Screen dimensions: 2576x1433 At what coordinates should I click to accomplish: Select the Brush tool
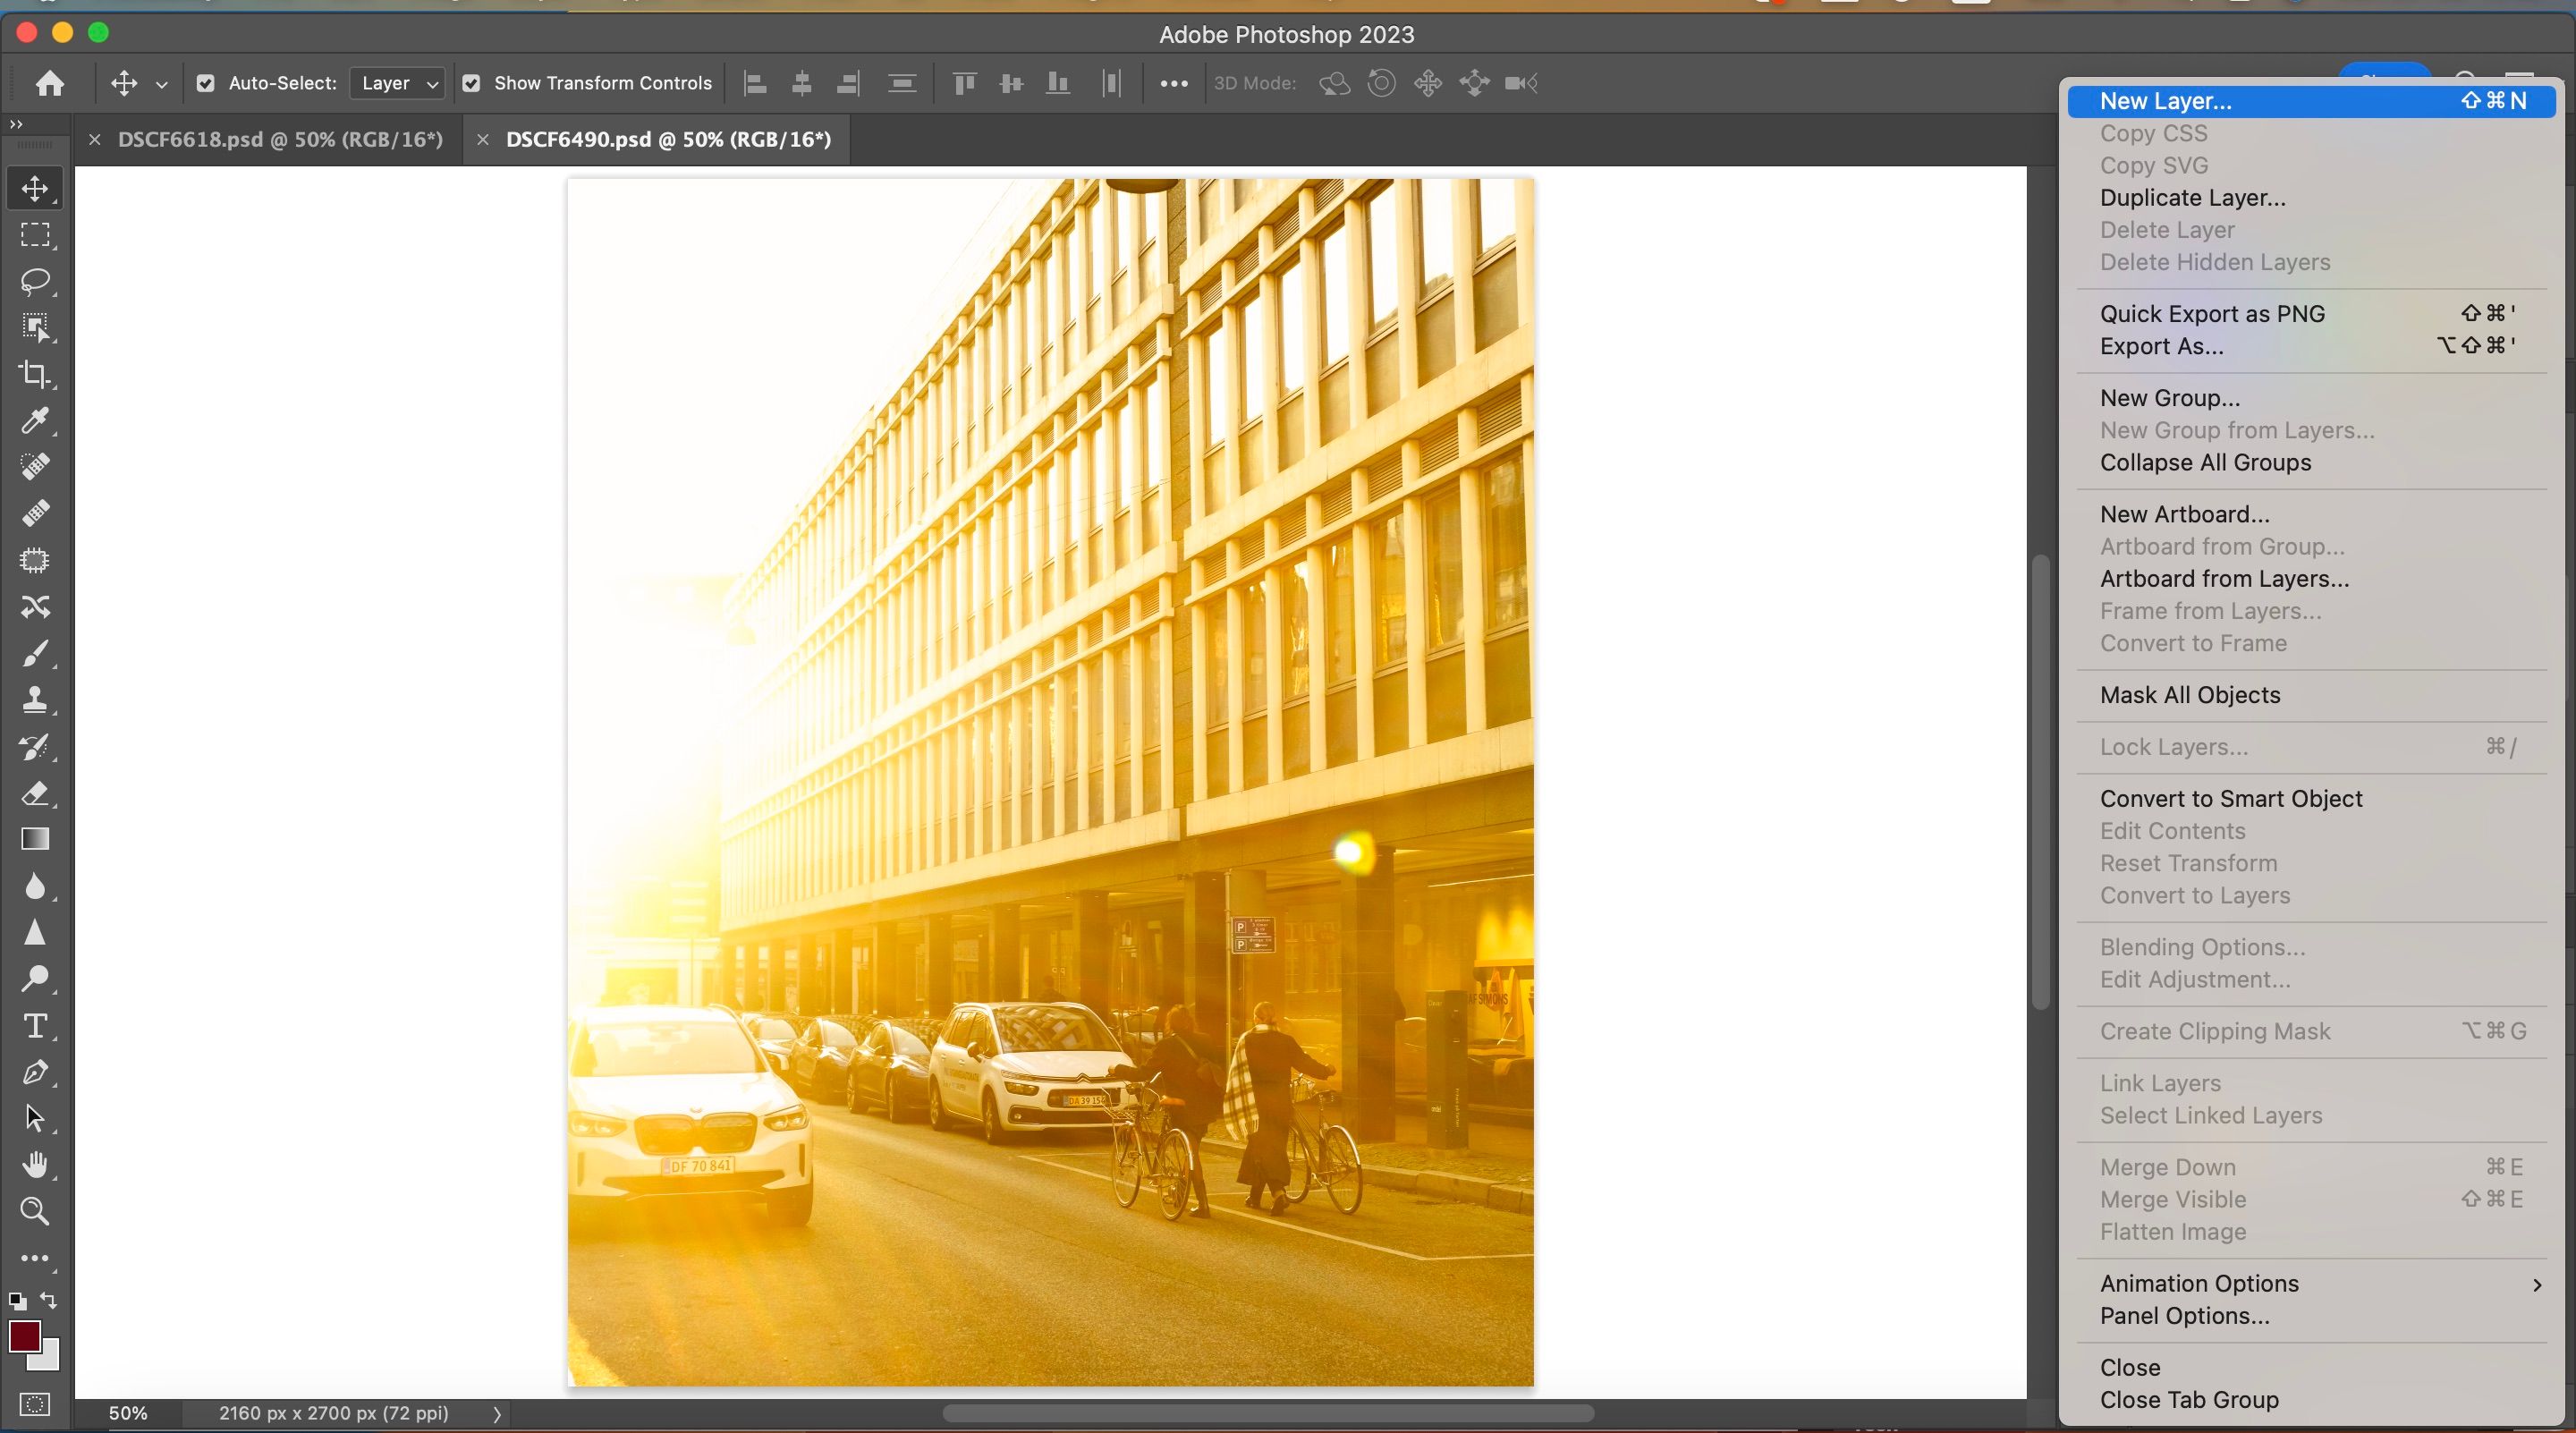[36, 653]
